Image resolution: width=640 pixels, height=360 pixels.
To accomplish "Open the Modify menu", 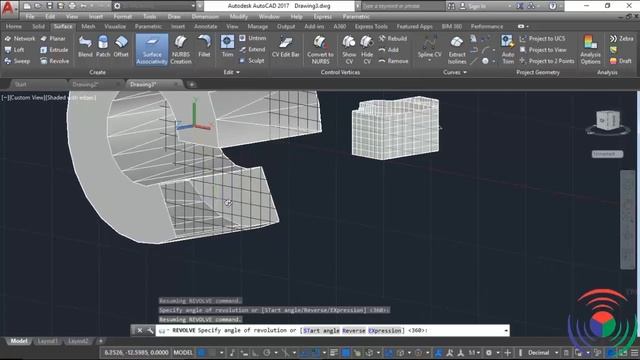I will [x=238, y=16].
